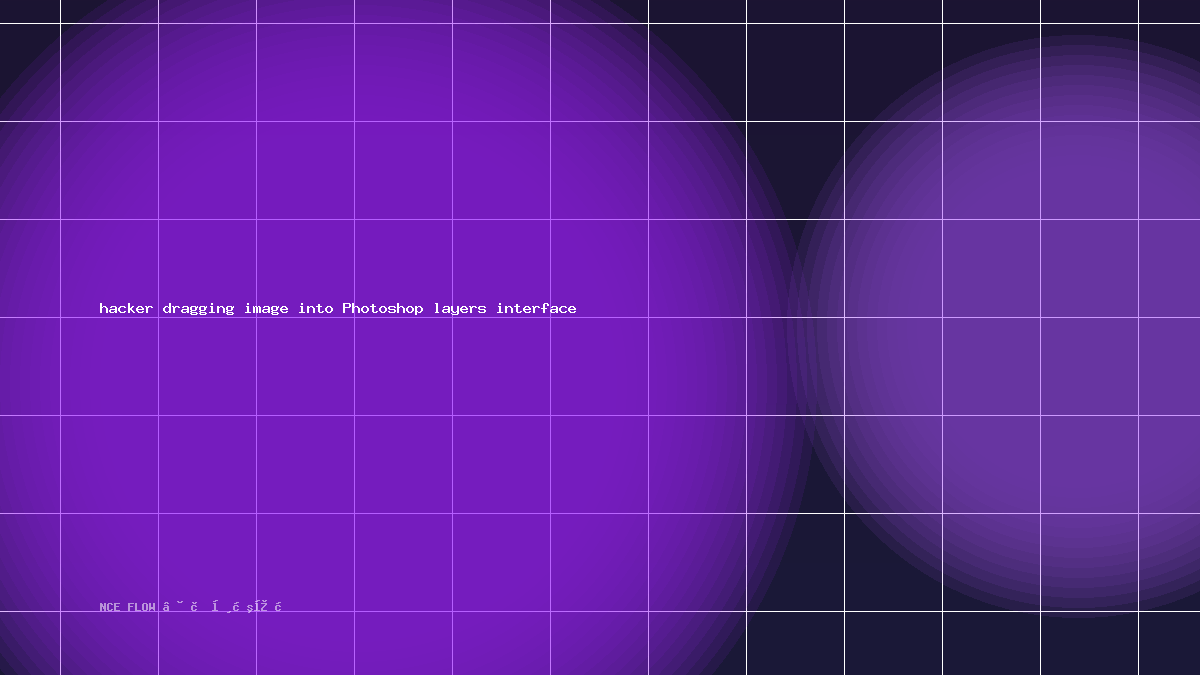Click the word "interface" in the caption
Viewport: 1200px width, 675px height.
point(536,308)
